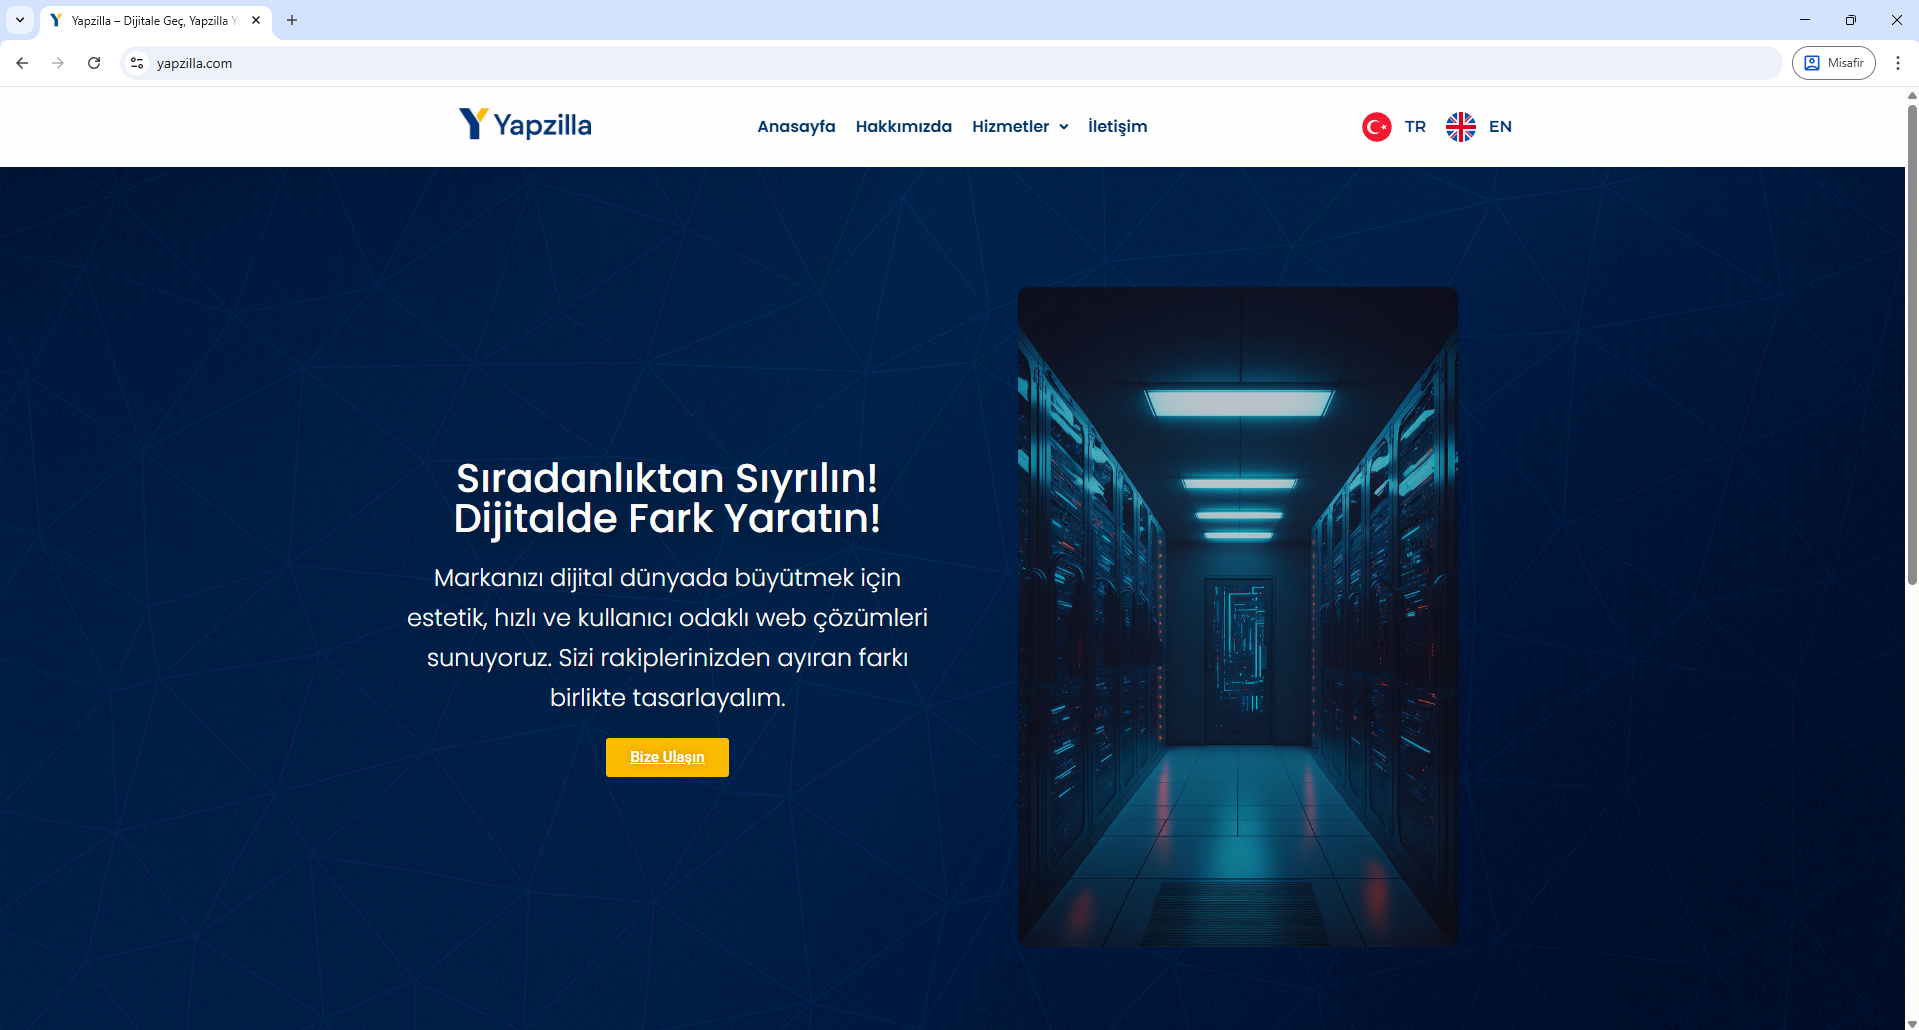The height and width of the screenshot is (1030, 1919).
Task: Open the Chrome three-dot menu
Action: [1898, 63]
